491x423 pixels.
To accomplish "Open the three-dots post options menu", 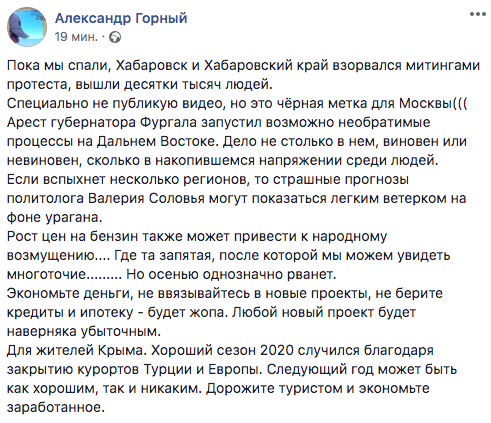I will coord(477,14).
